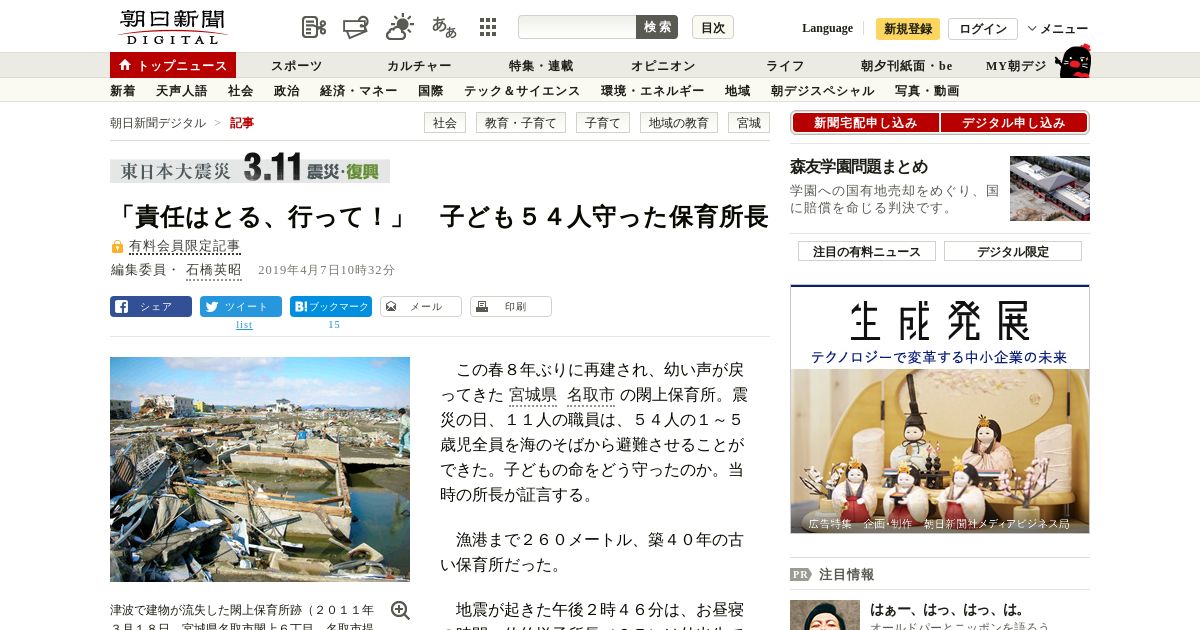Click the 有料会員限定記事 link

pyautogui.click(x=185, y=246)
